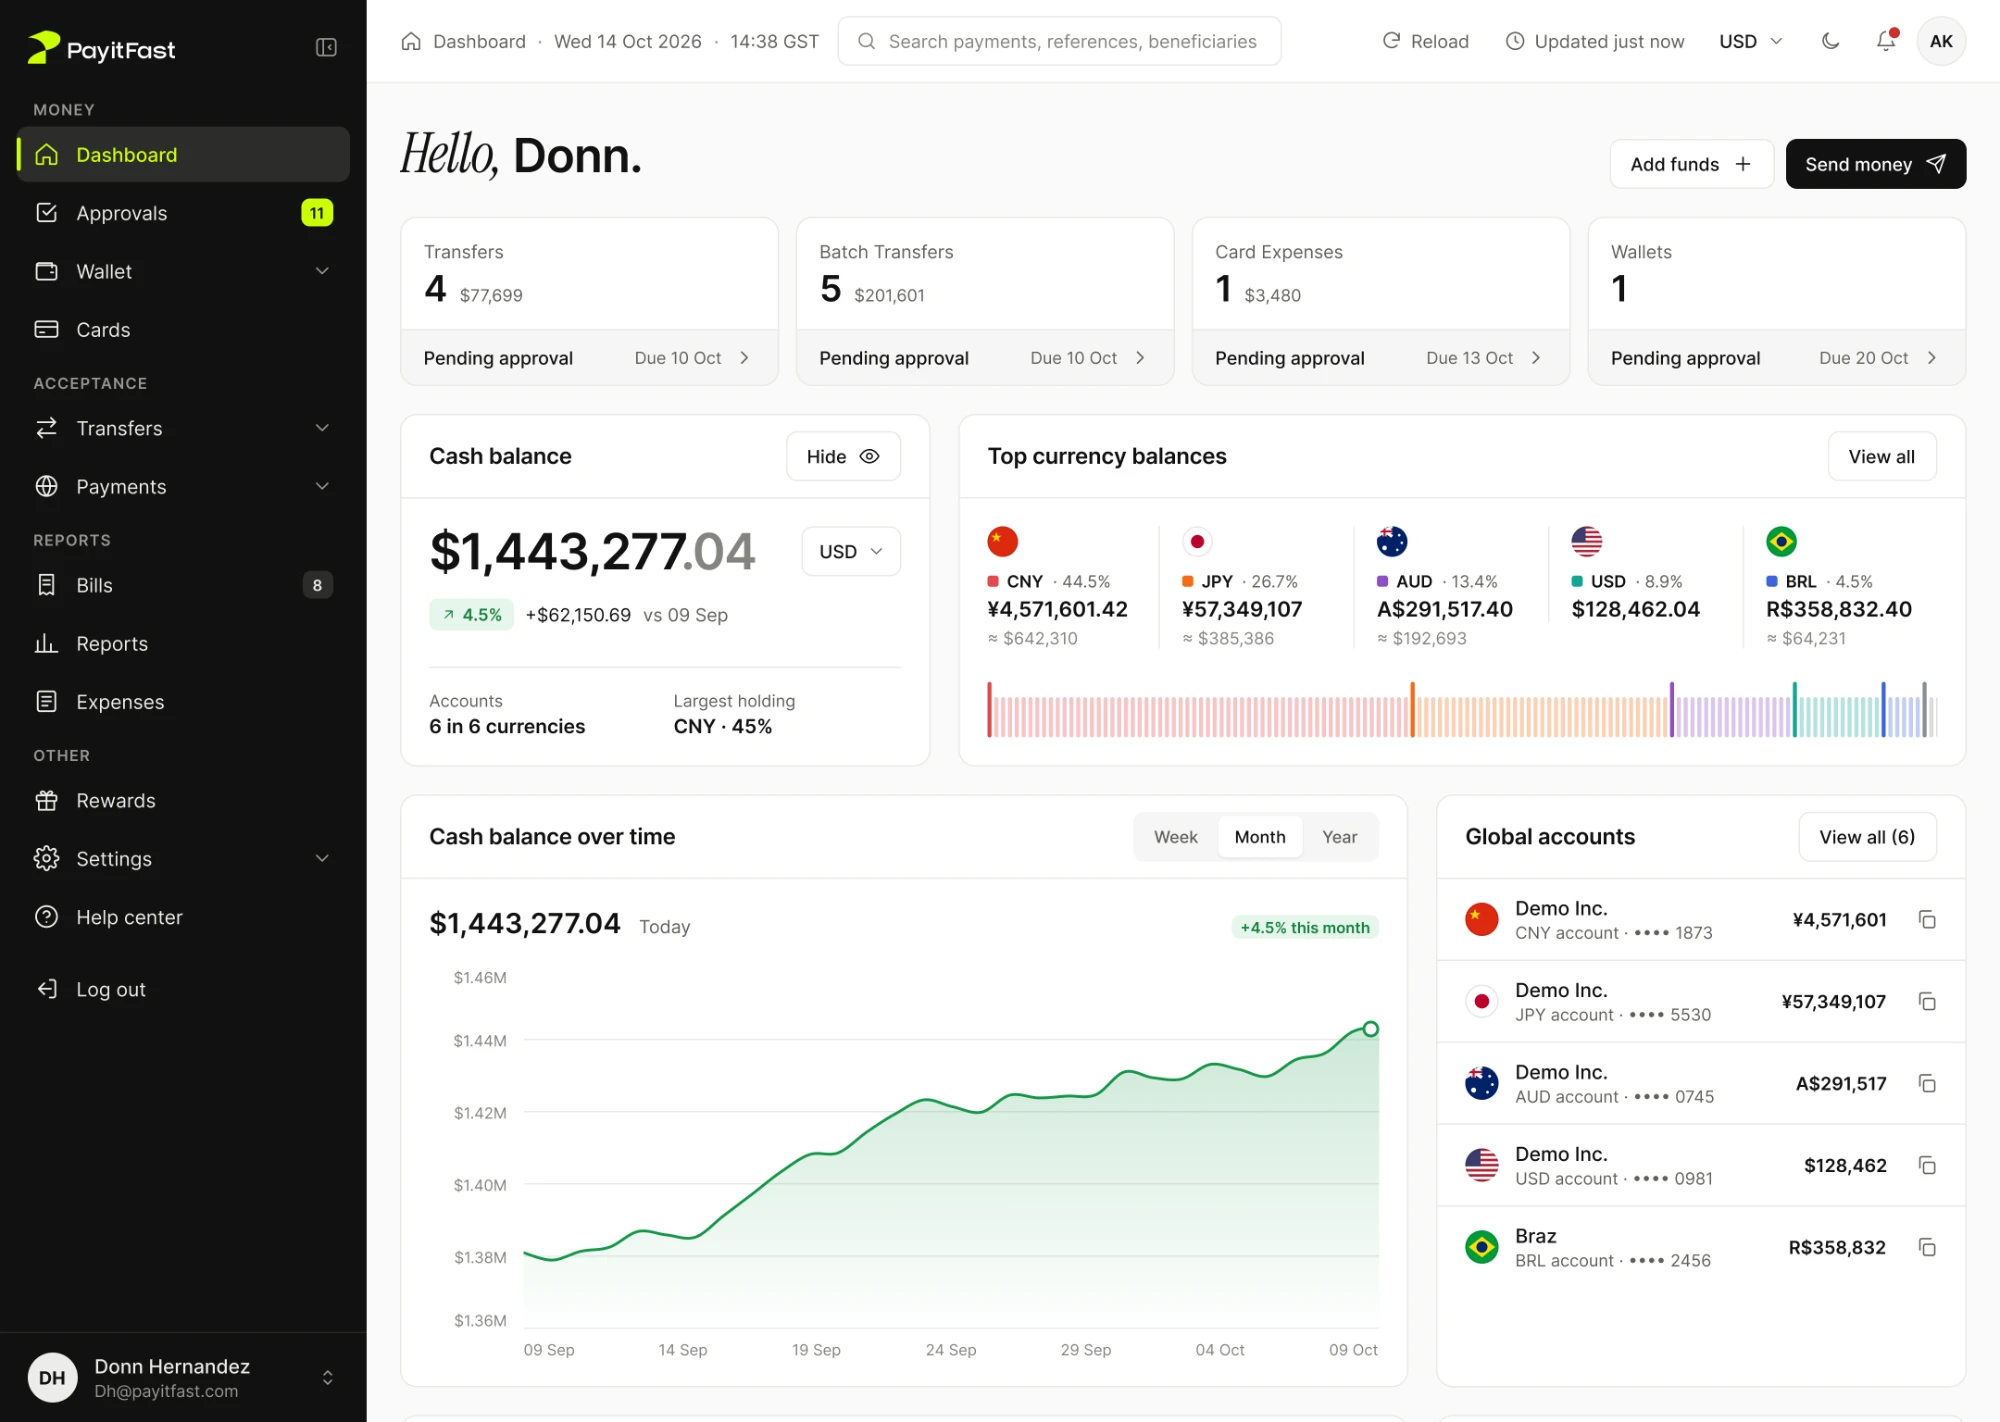Switch chart to Month view
Viewport: 2000px width, 1422px height.
(x=1260, y=837)
